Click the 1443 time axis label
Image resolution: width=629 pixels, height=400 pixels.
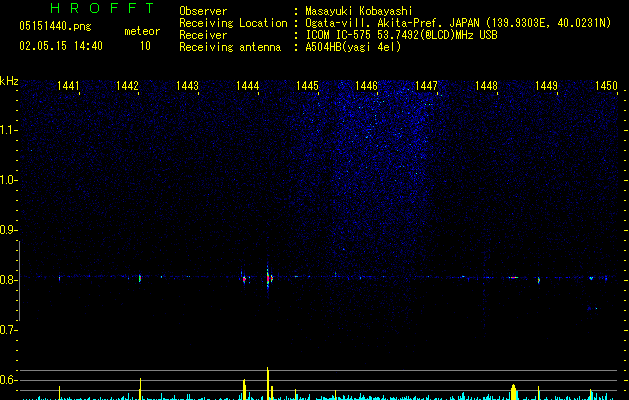pyautogui.click(x=187, y=86)
